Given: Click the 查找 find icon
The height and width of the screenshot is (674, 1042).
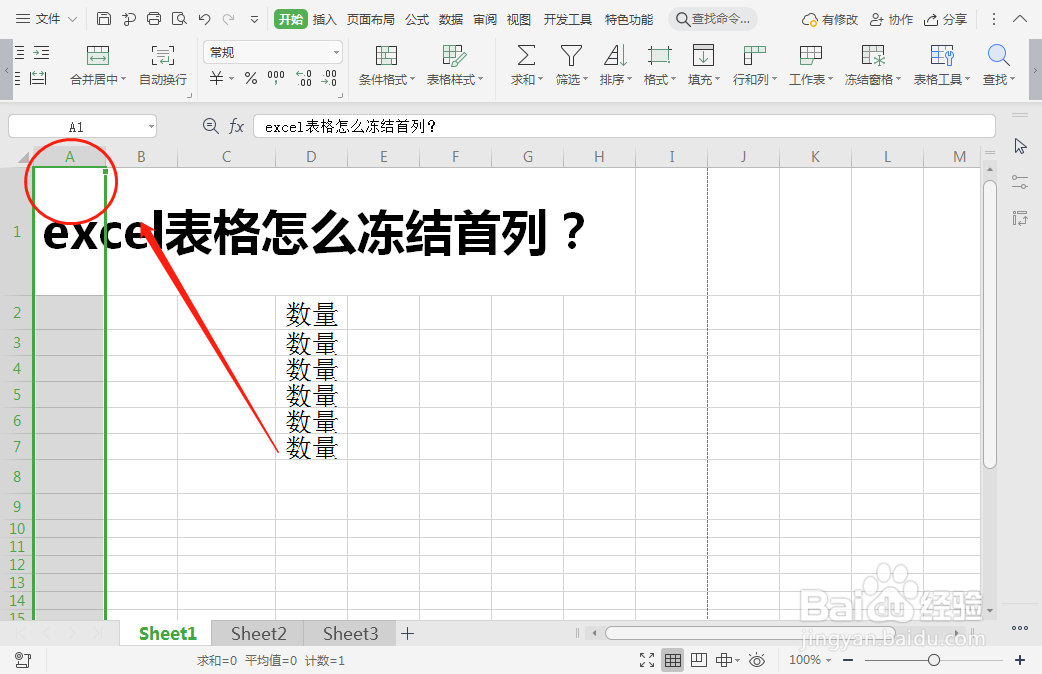Looking at the screenshot, I should point(998,56).
